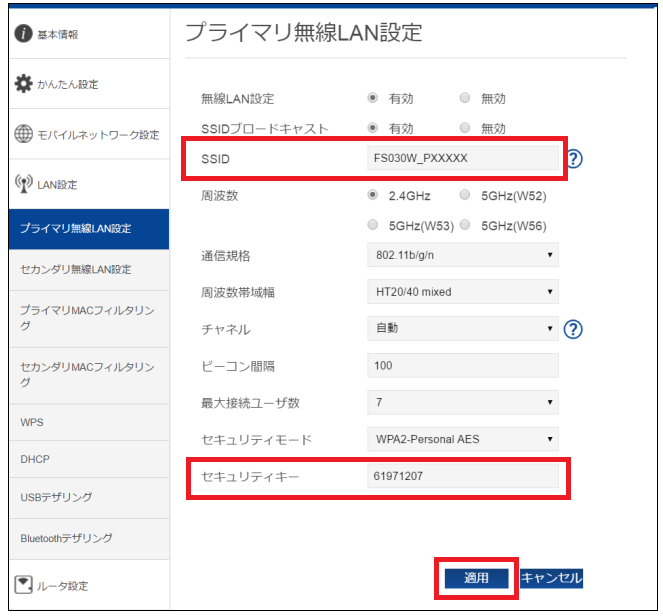This screenshot has height=616, width=663.
Task: Open セカンダリ無線LAN設定 in the sidebar
Action: pos(76,270)
